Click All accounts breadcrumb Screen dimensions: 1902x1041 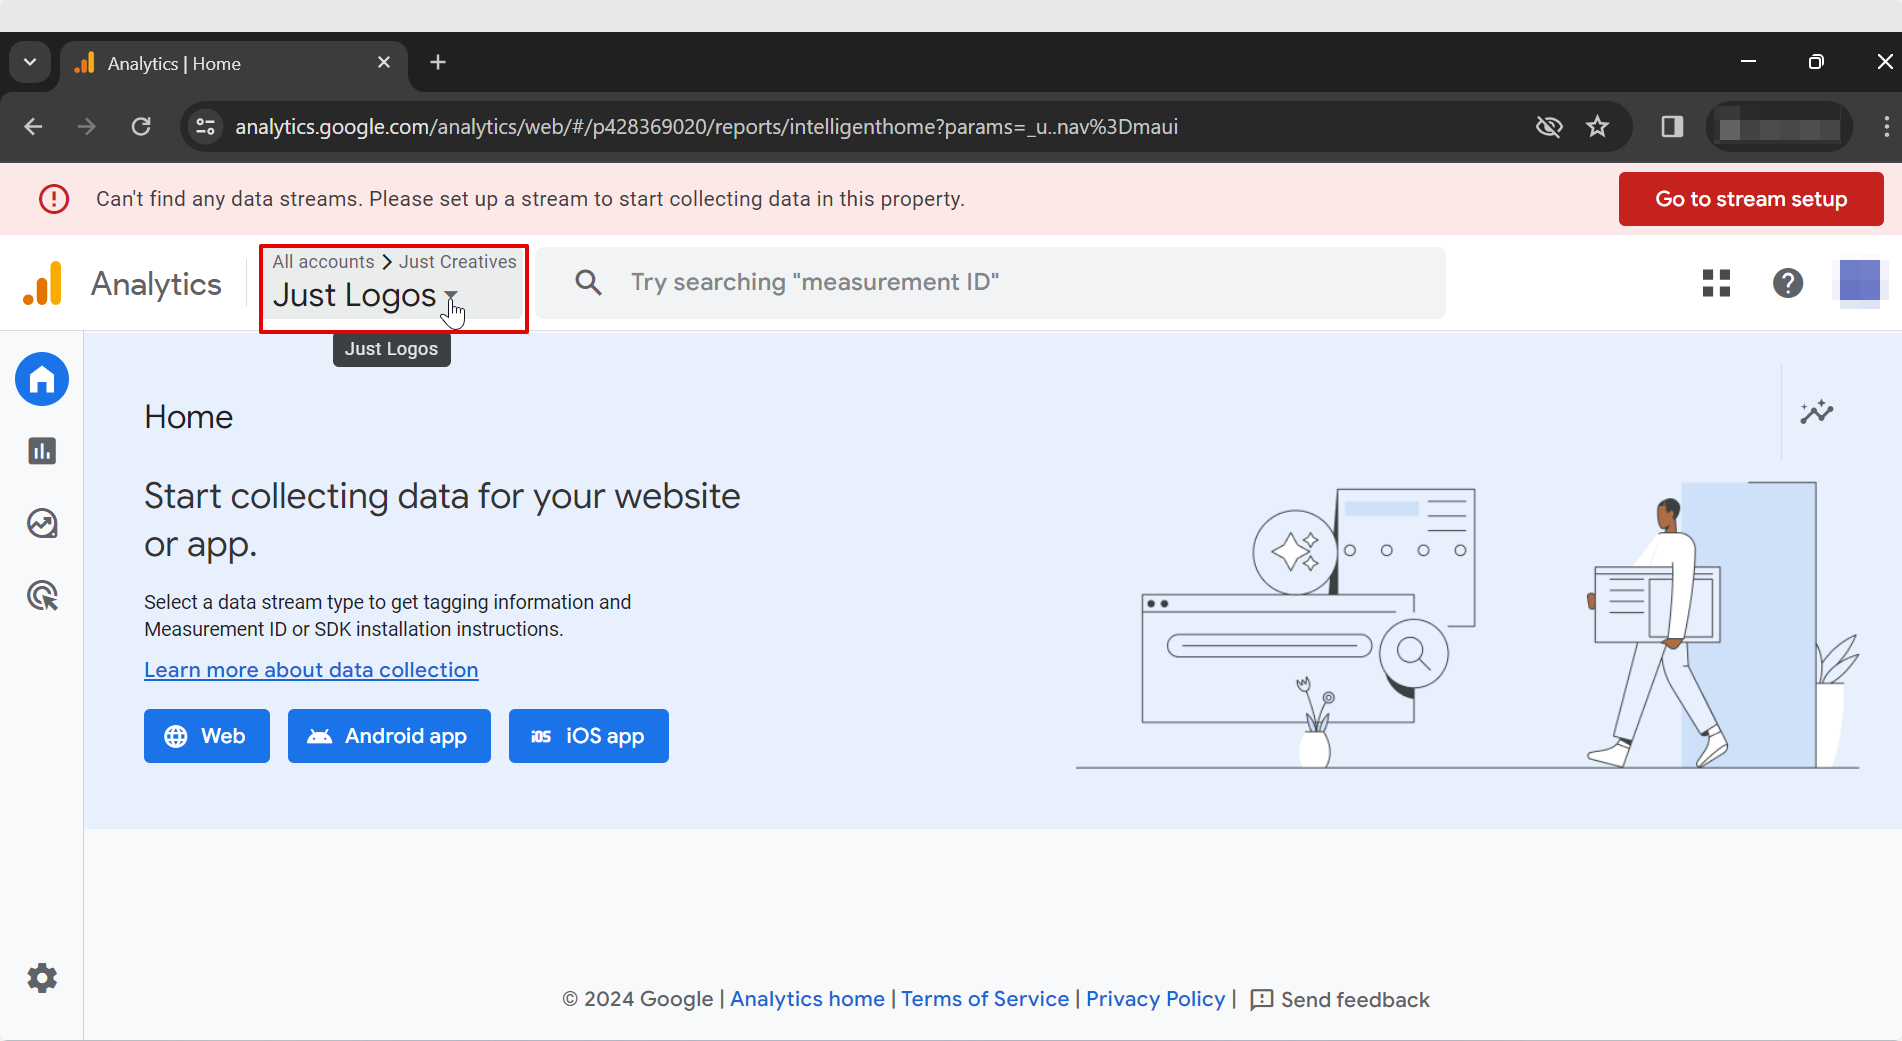point(323,262)
